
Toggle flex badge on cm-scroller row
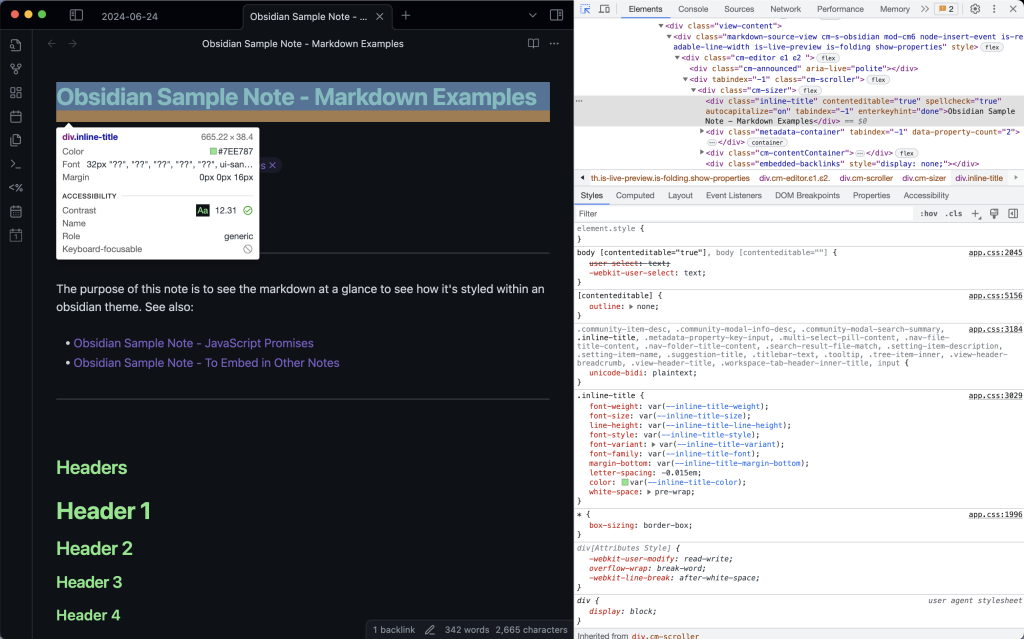tap(878, 80)
